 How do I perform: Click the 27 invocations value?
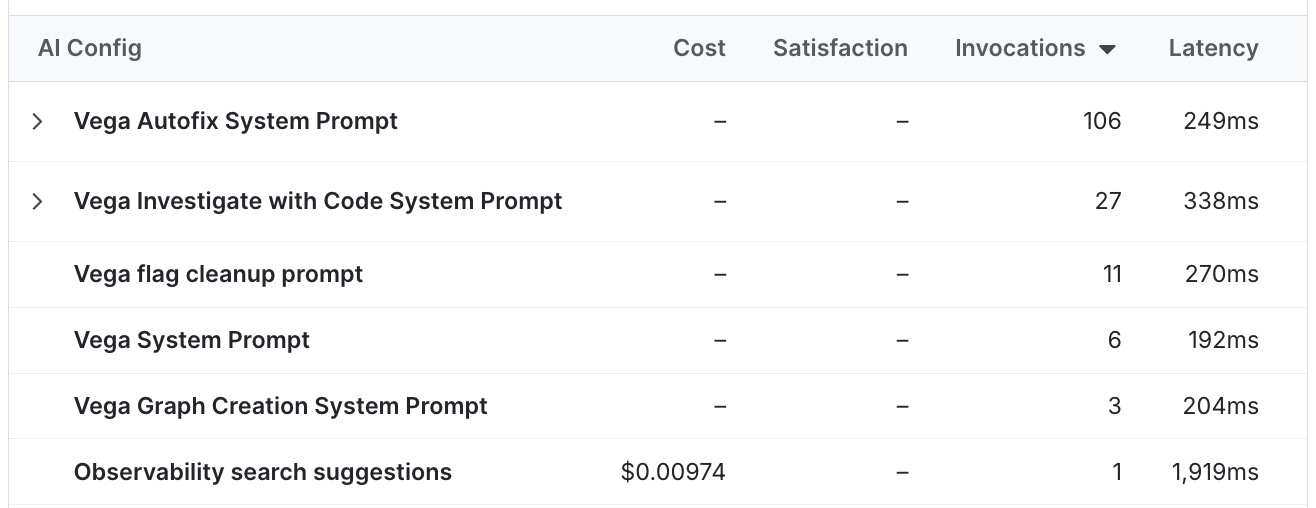1108,201
